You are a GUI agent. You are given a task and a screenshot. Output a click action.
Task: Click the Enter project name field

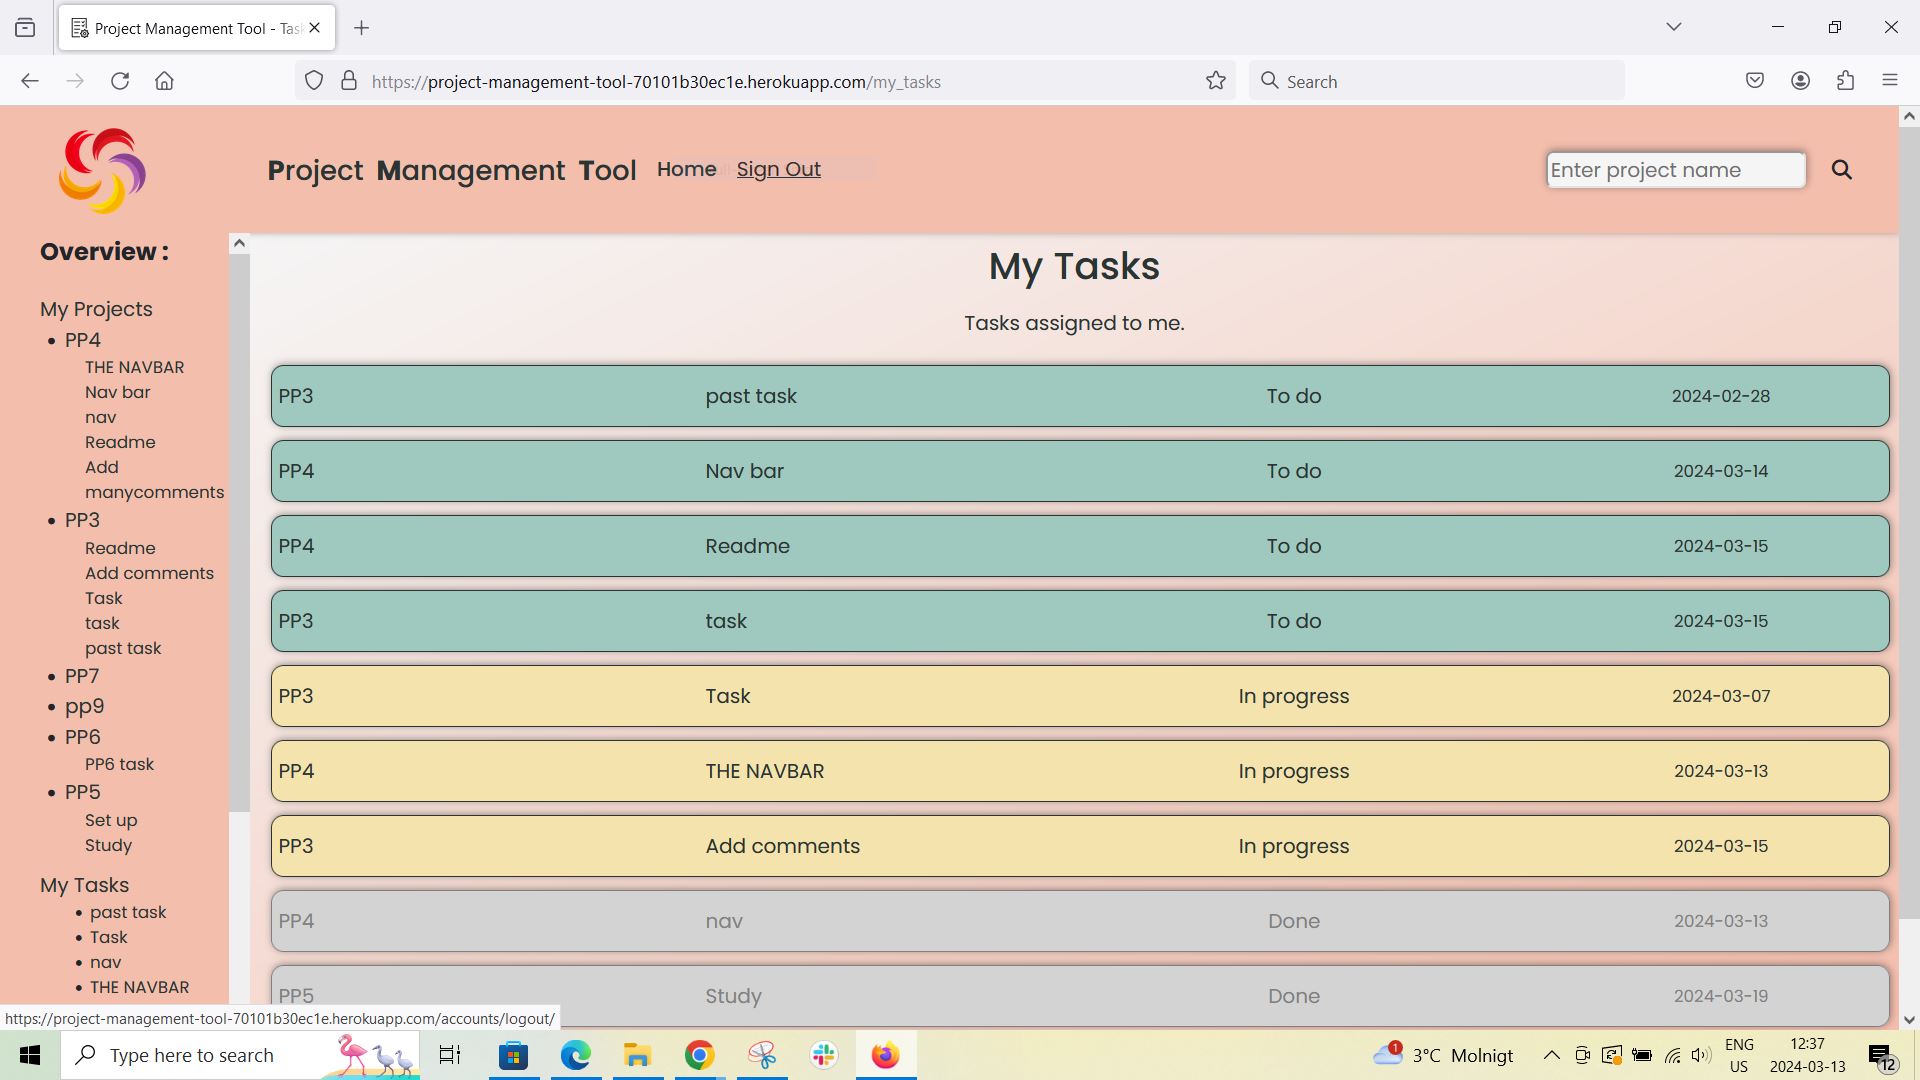(x=1675, y=170)
